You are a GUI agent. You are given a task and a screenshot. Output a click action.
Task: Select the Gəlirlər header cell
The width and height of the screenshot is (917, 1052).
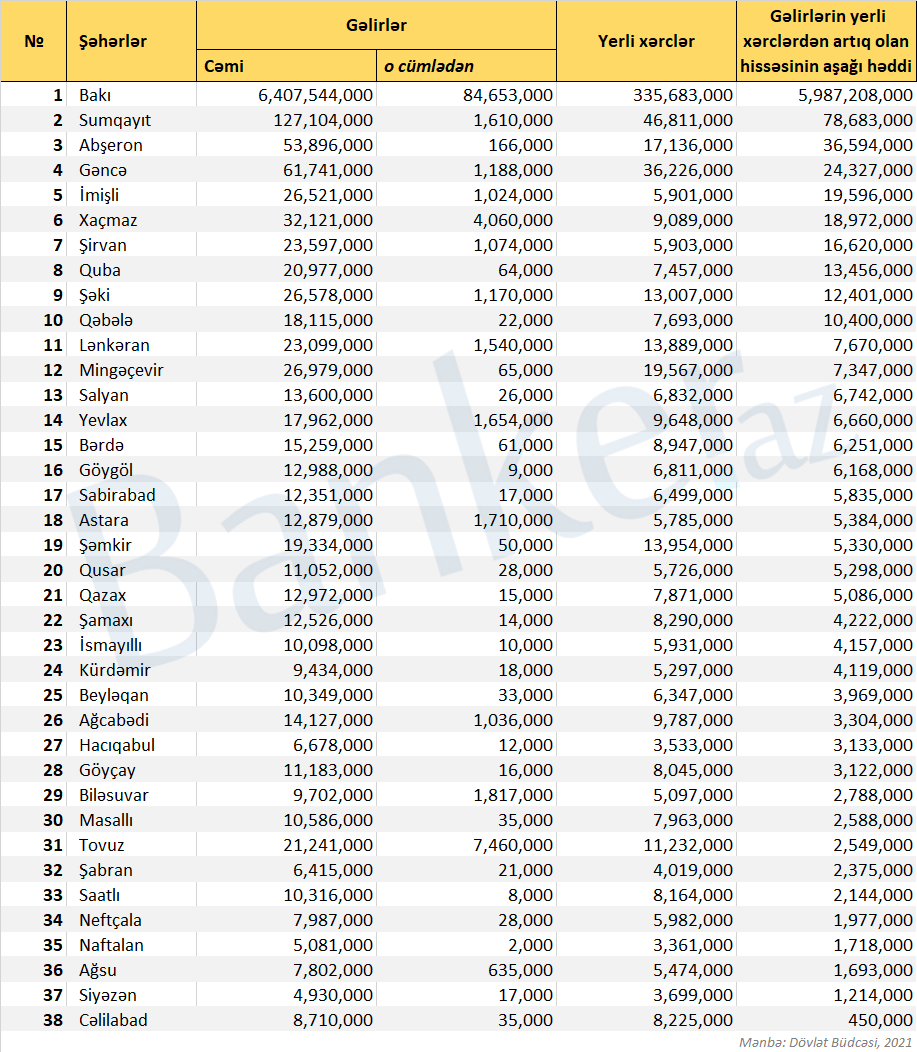376,25
